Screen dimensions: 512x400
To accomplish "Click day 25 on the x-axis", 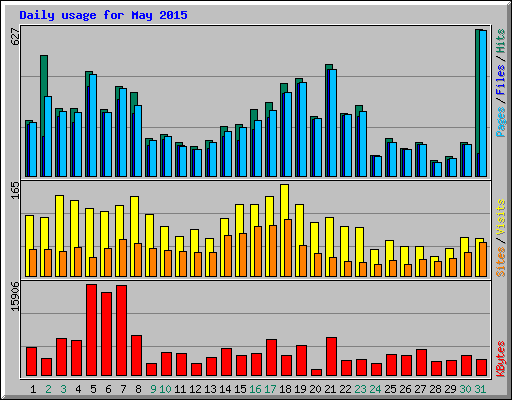I will (x=390, y=389).
